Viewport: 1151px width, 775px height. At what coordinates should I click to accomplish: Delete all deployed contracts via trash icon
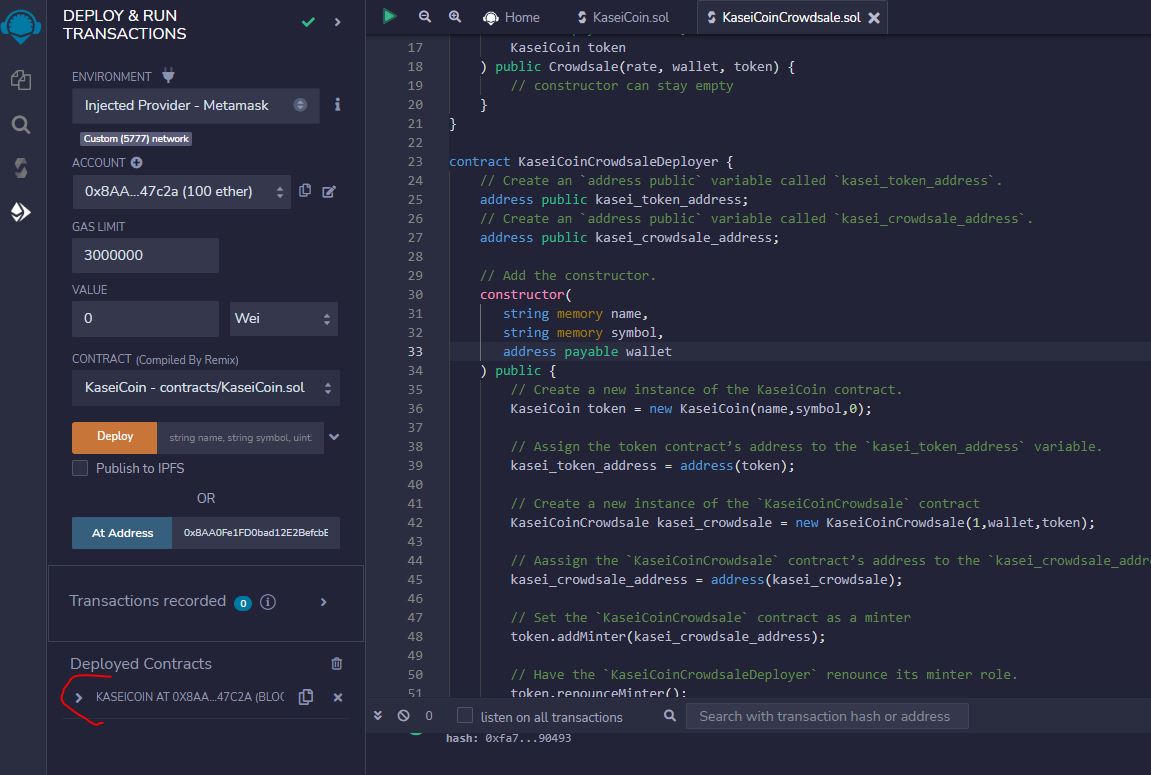(336, 663)
